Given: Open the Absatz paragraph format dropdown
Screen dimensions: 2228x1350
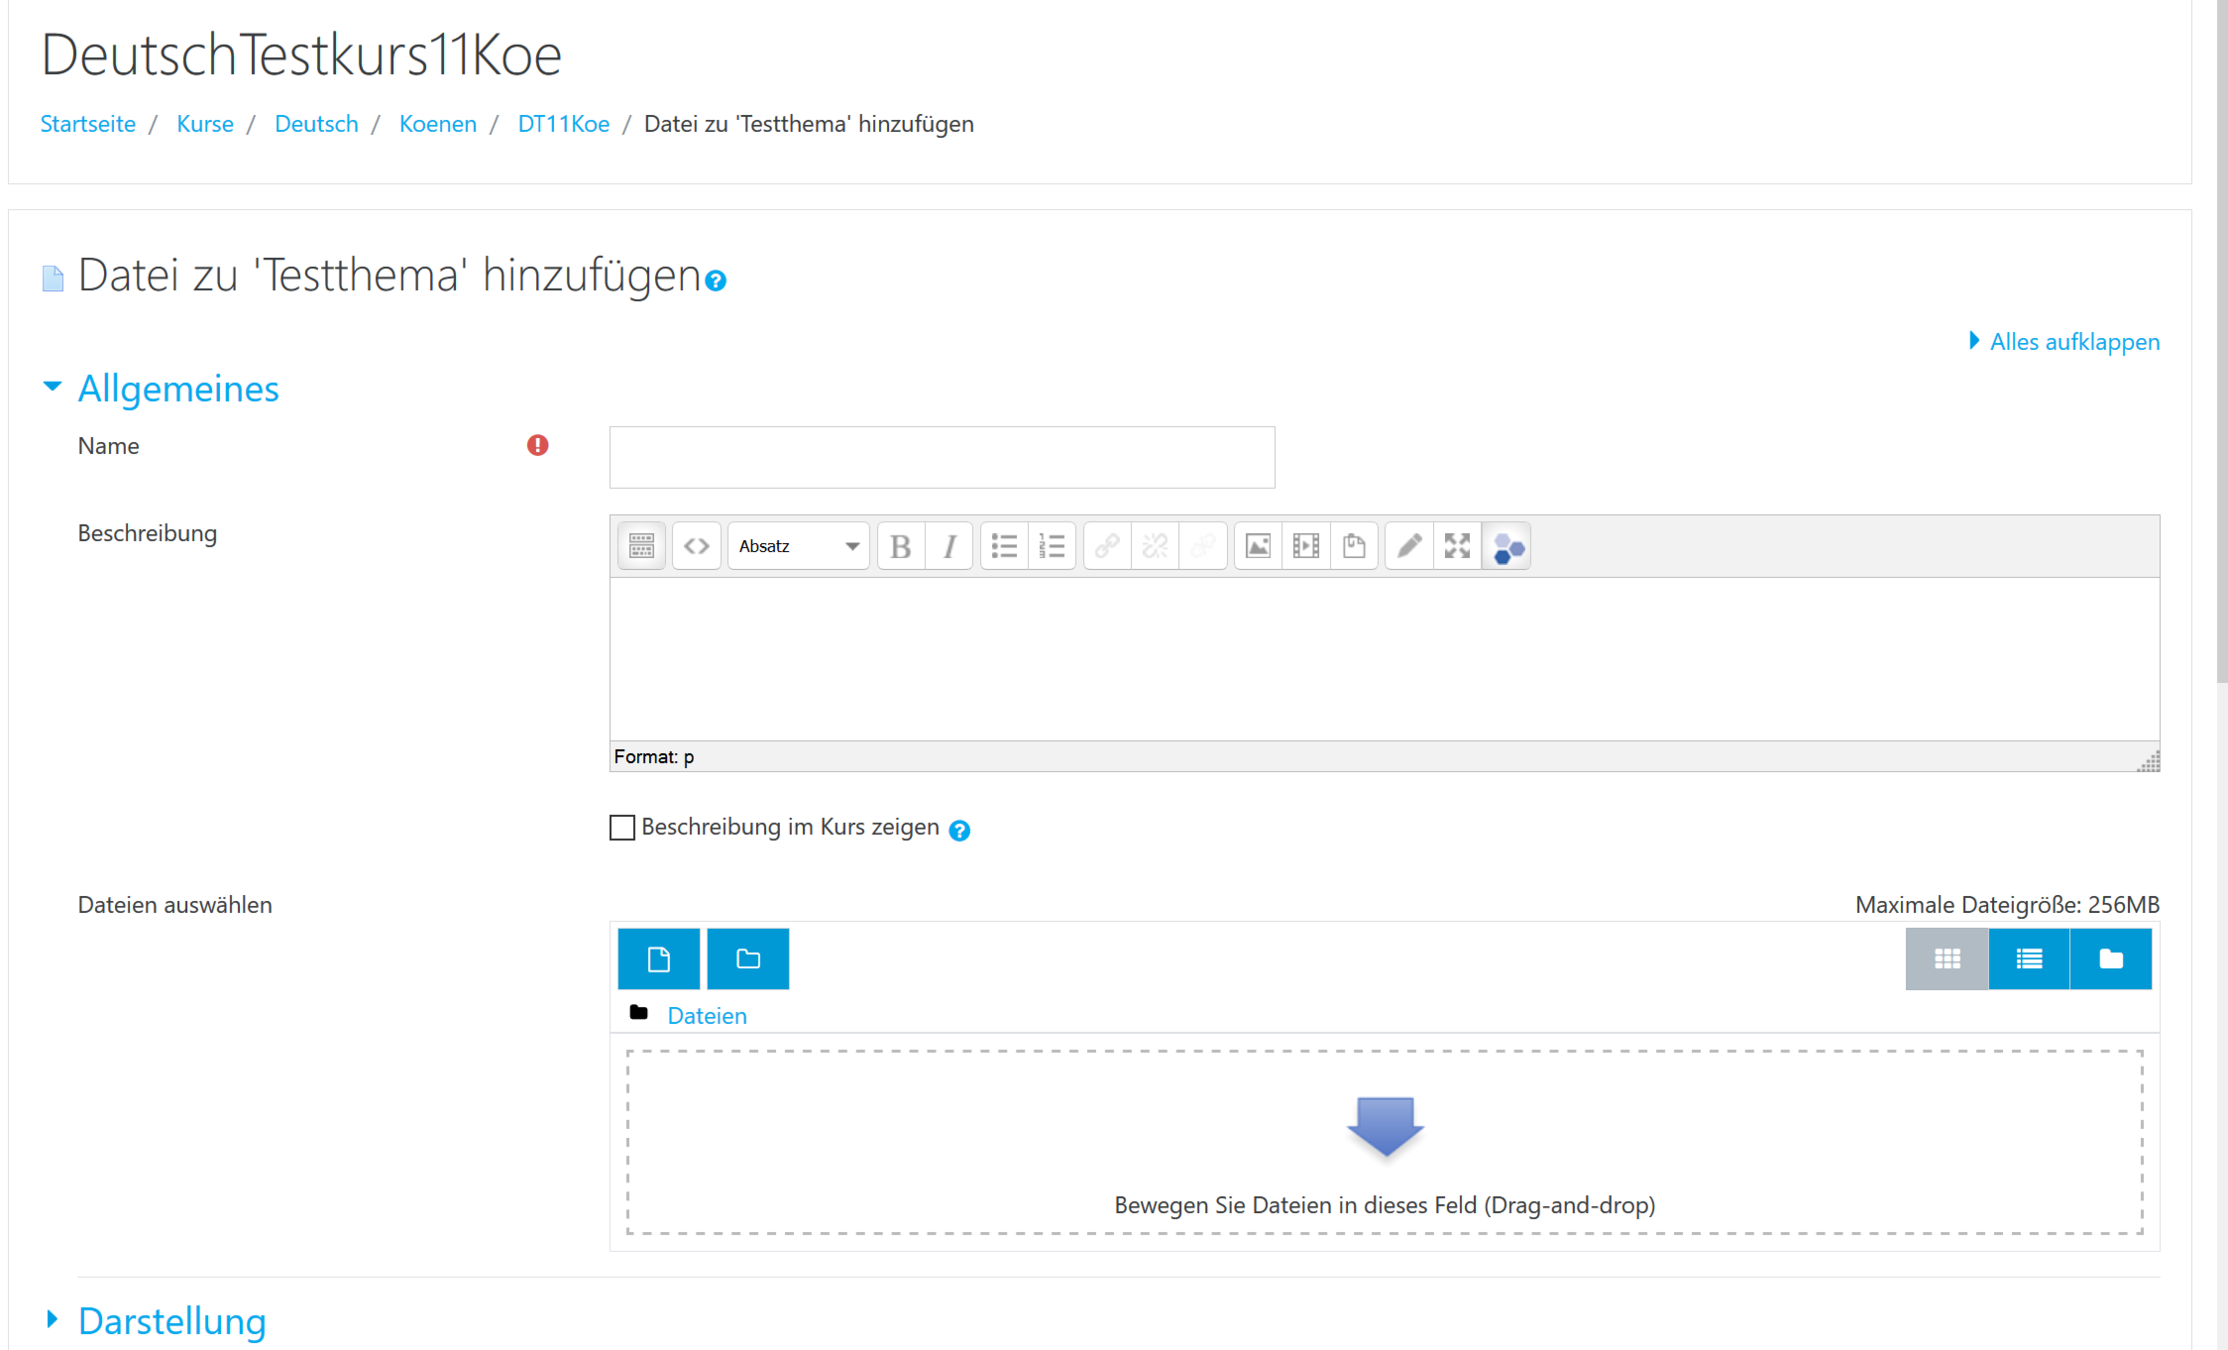Looking at the screenshot, I should tap(798, 546).
